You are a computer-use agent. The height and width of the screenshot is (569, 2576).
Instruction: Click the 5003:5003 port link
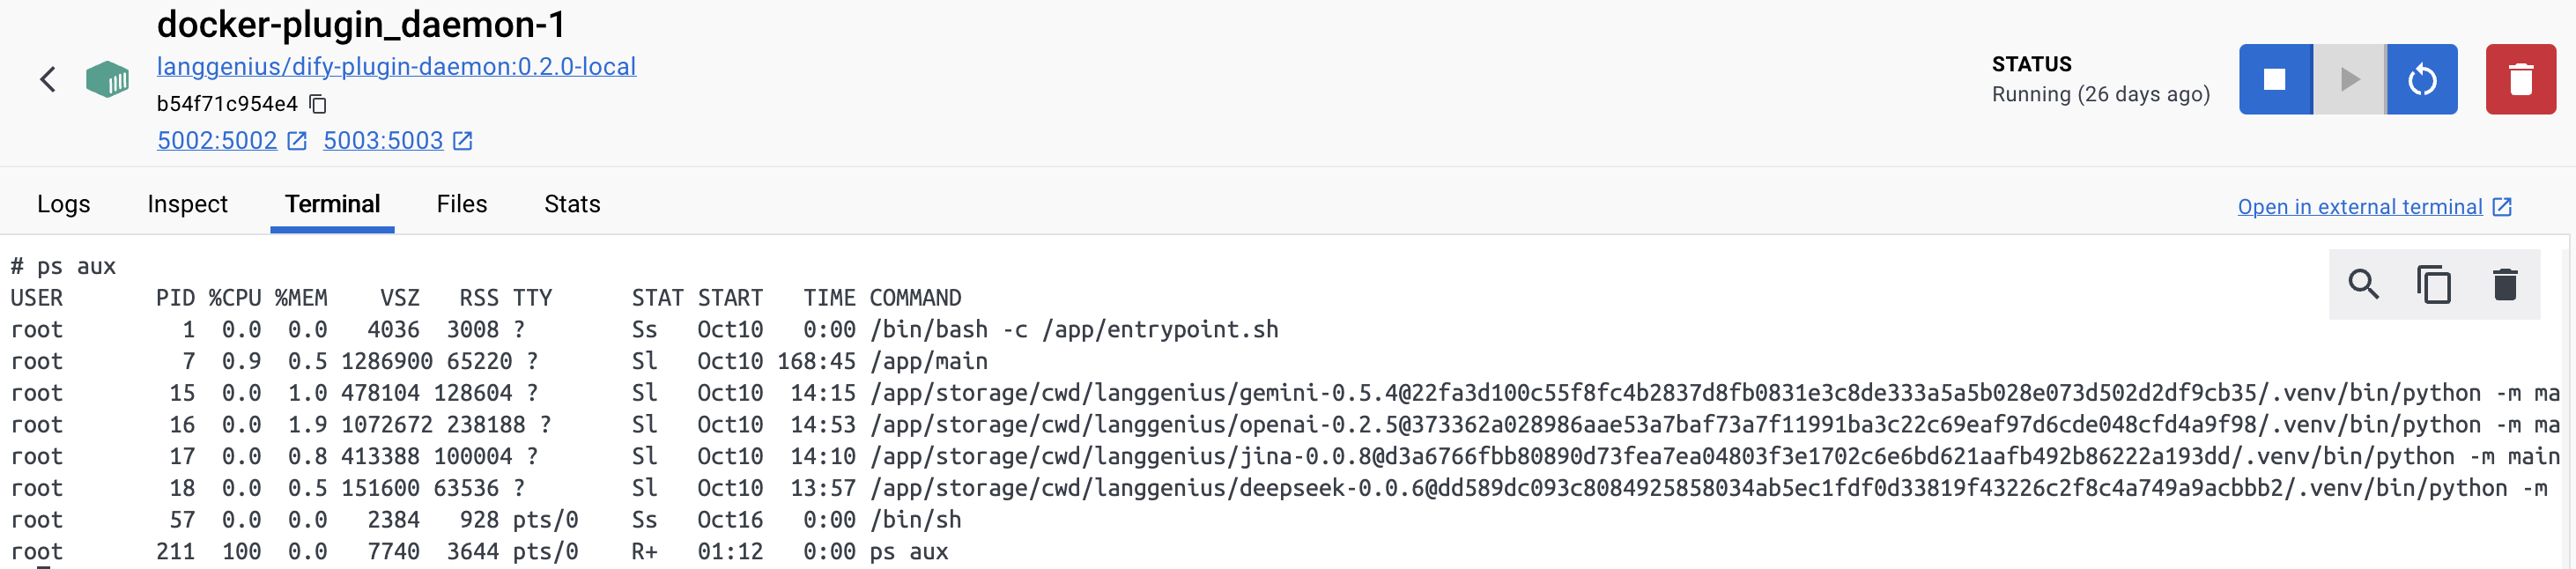pos(382,141)
